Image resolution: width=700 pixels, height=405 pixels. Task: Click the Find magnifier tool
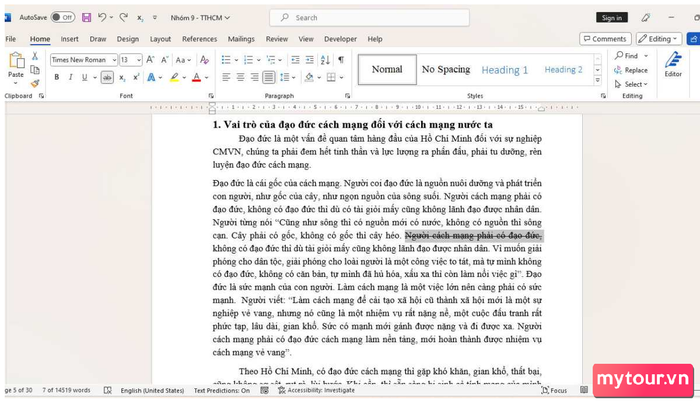(x=626, y=56)
